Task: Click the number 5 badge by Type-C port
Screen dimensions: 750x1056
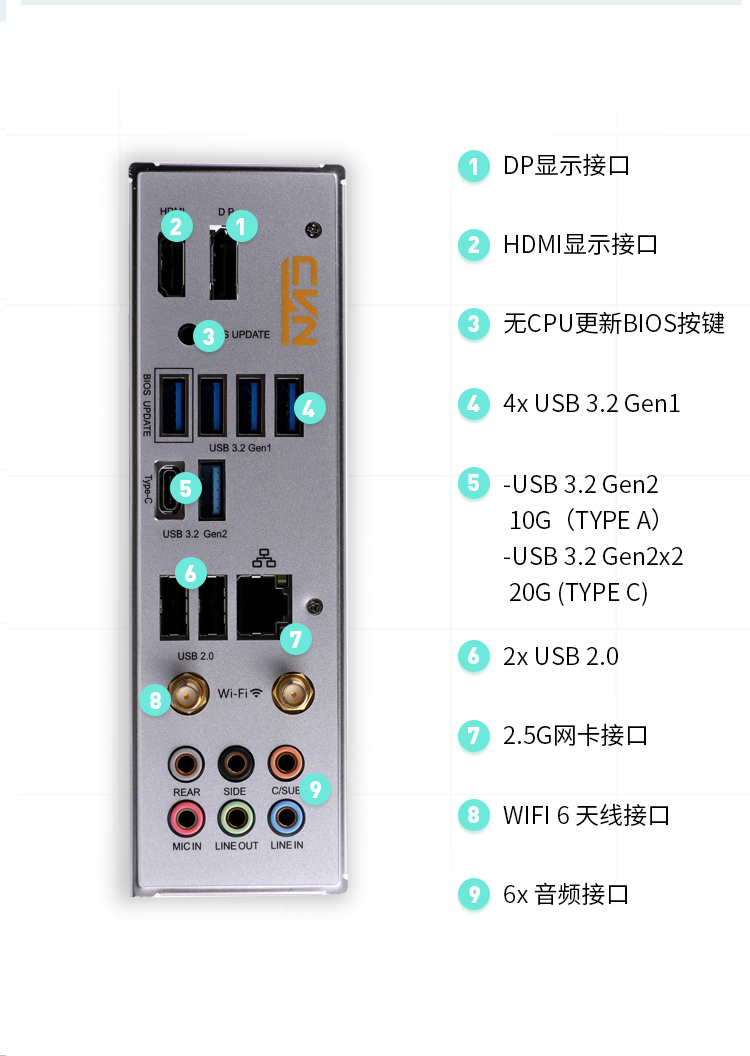Action: click(186, 488)
